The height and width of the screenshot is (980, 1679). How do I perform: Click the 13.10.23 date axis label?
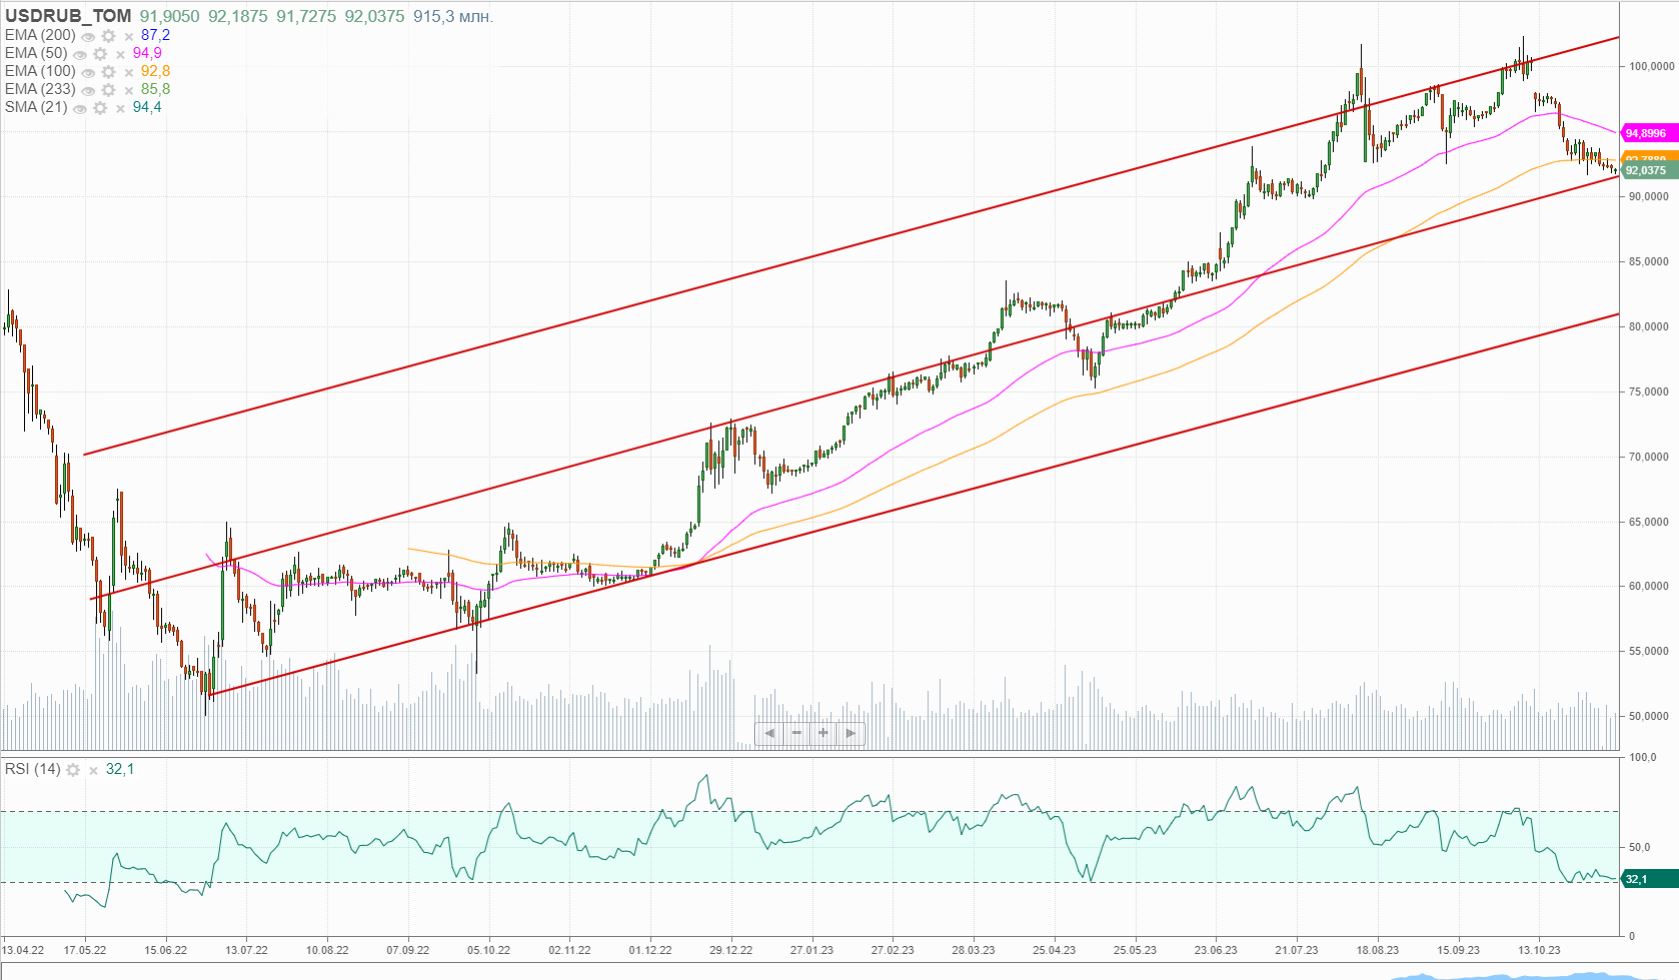[x=1539, y=950]
